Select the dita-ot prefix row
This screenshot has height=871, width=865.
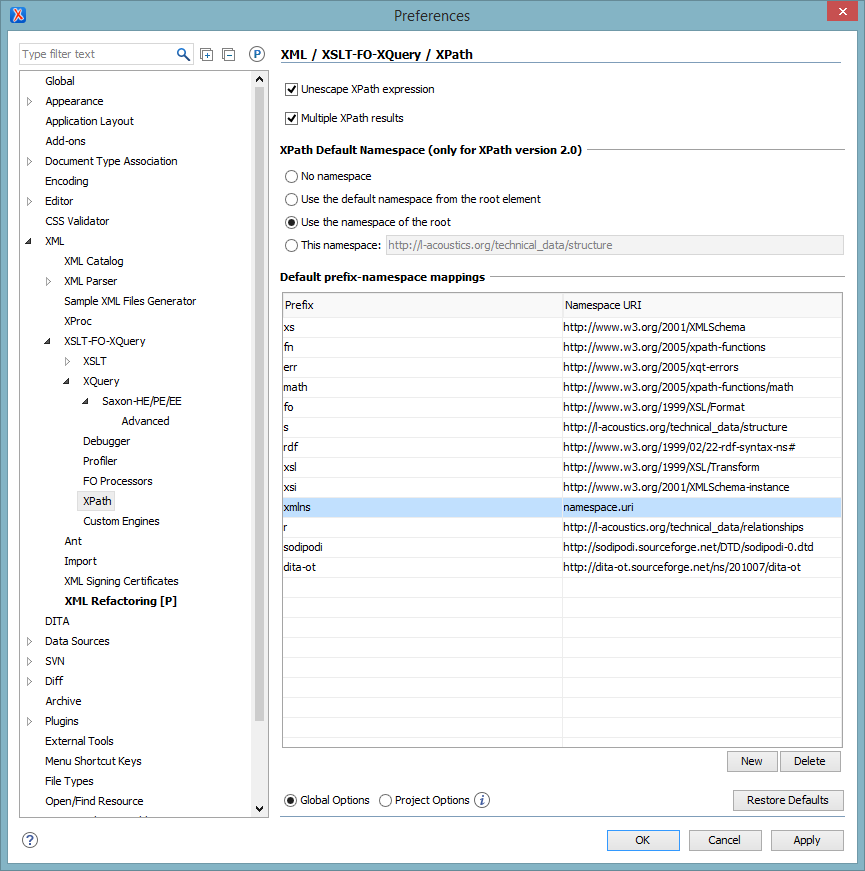562,567
